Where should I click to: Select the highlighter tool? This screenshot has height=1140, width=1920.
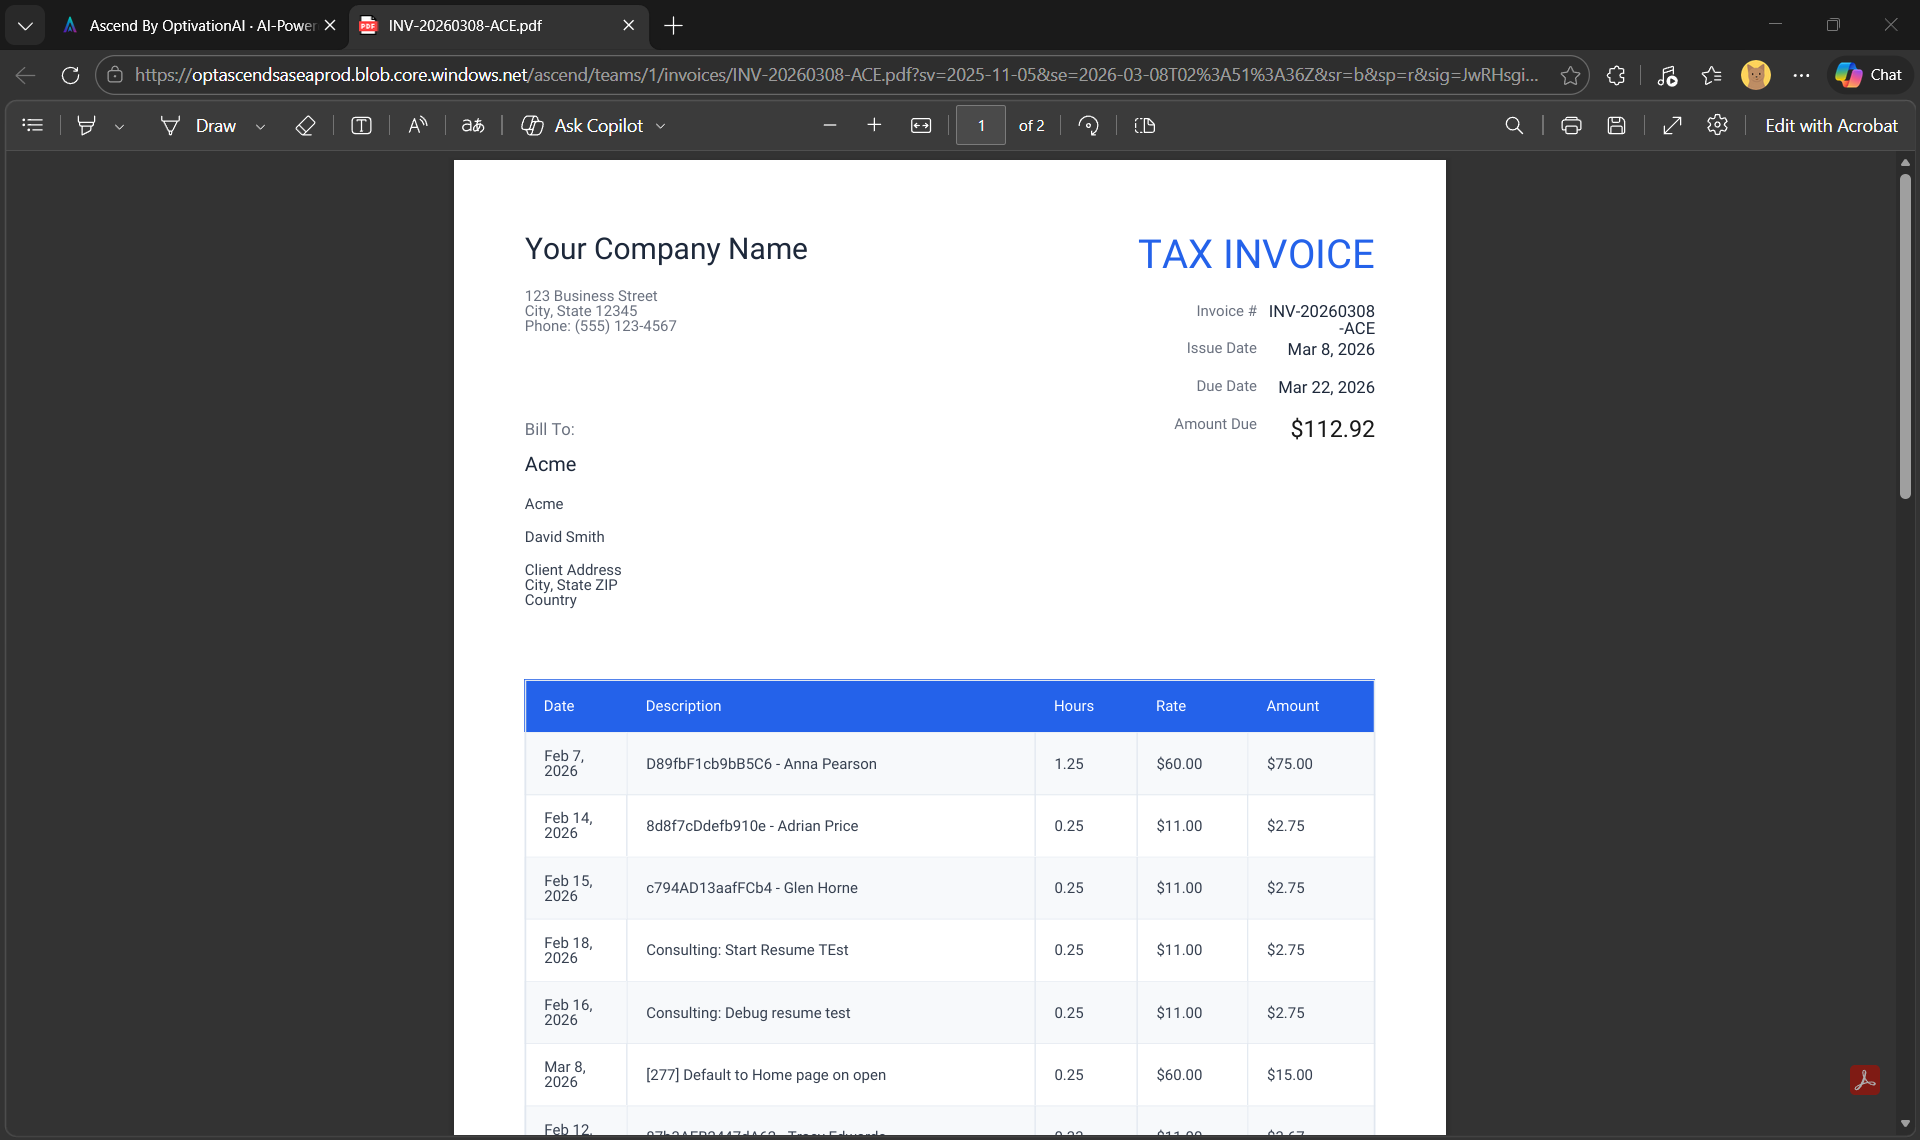[87, 125]
